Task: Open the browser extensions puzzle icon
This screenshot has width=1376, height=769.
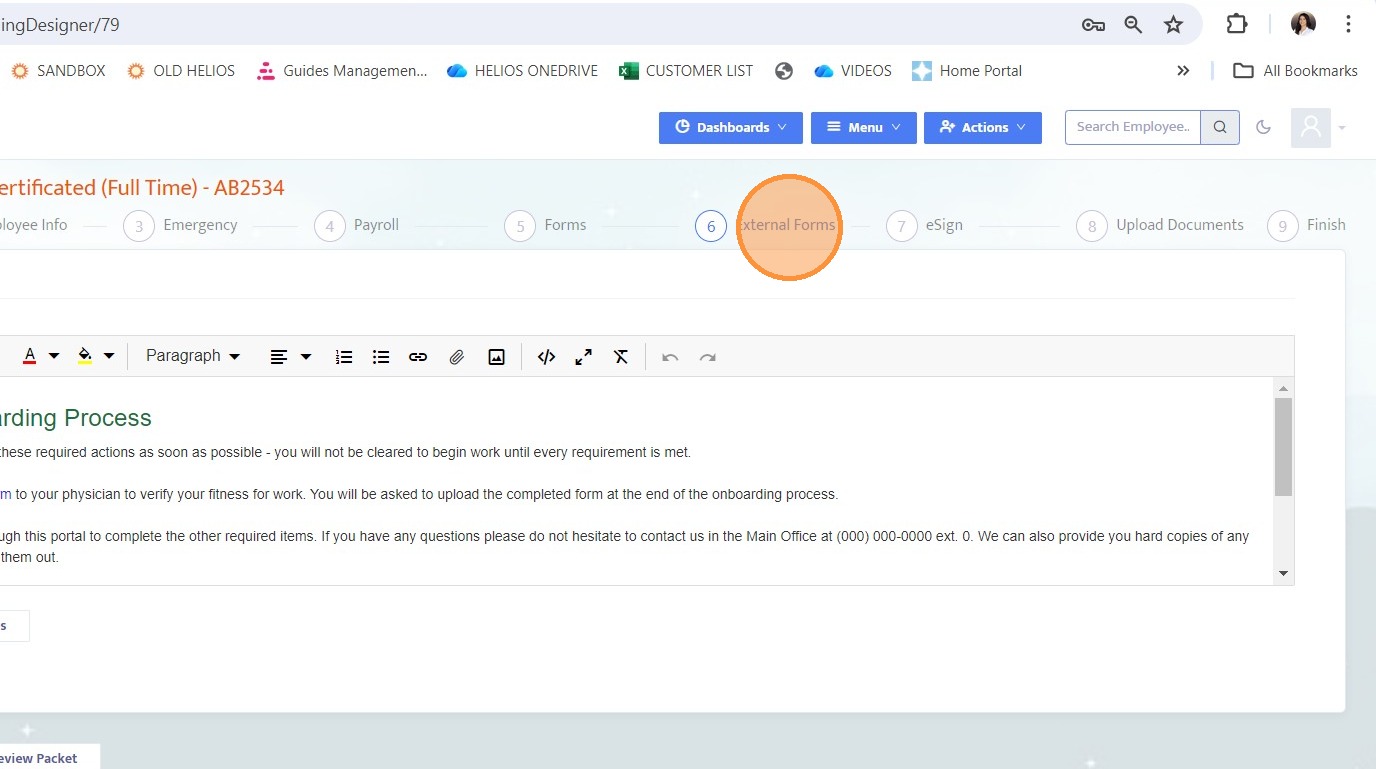Action: click(1237, 24)
